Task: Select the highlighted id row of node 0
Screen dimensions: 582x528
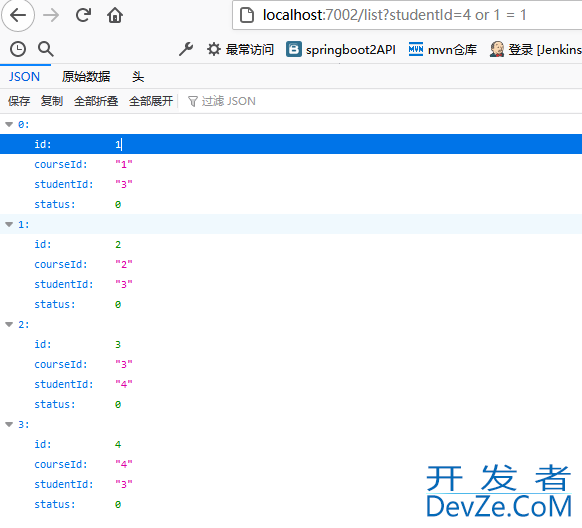Action: coord(291,144)
